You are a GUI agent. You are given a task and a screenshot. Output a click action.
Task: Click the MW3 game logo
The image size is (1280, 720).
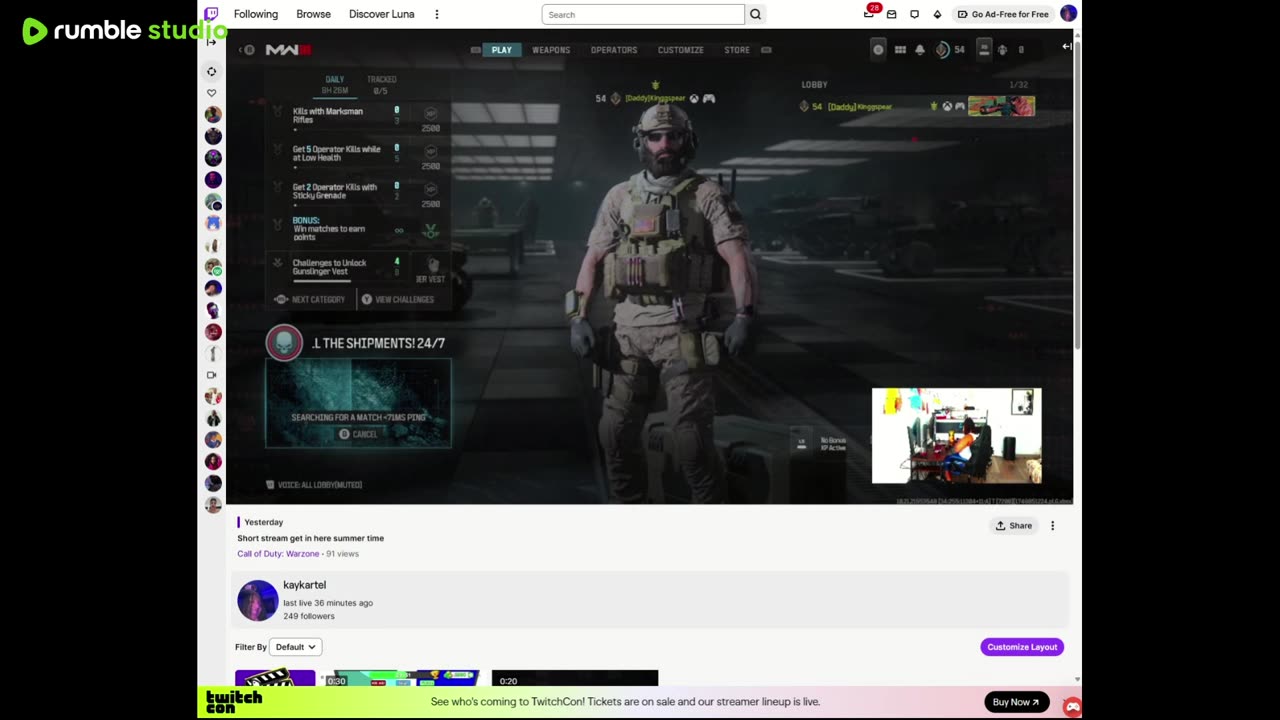coord(288,50)
